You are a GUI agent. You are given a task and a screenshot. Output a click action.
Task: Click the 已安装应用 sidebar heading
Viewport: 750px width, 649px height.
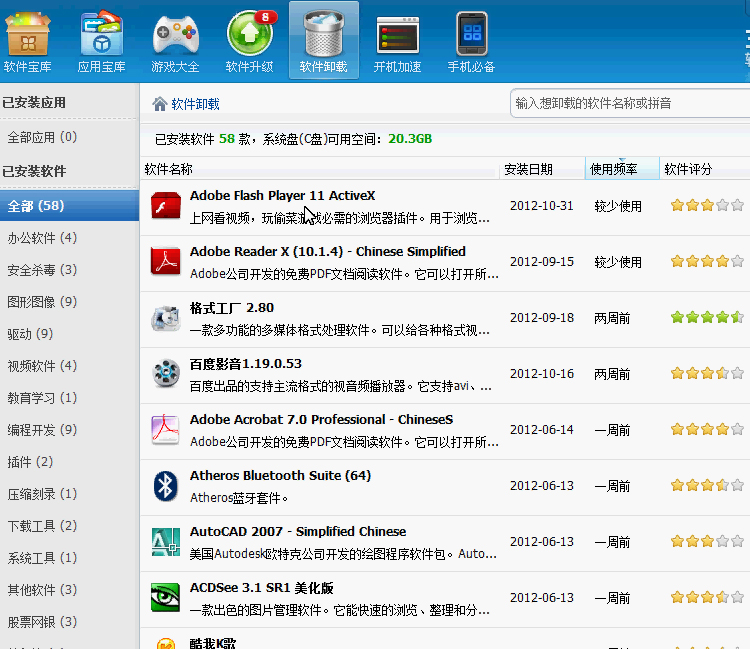(34, 102)
